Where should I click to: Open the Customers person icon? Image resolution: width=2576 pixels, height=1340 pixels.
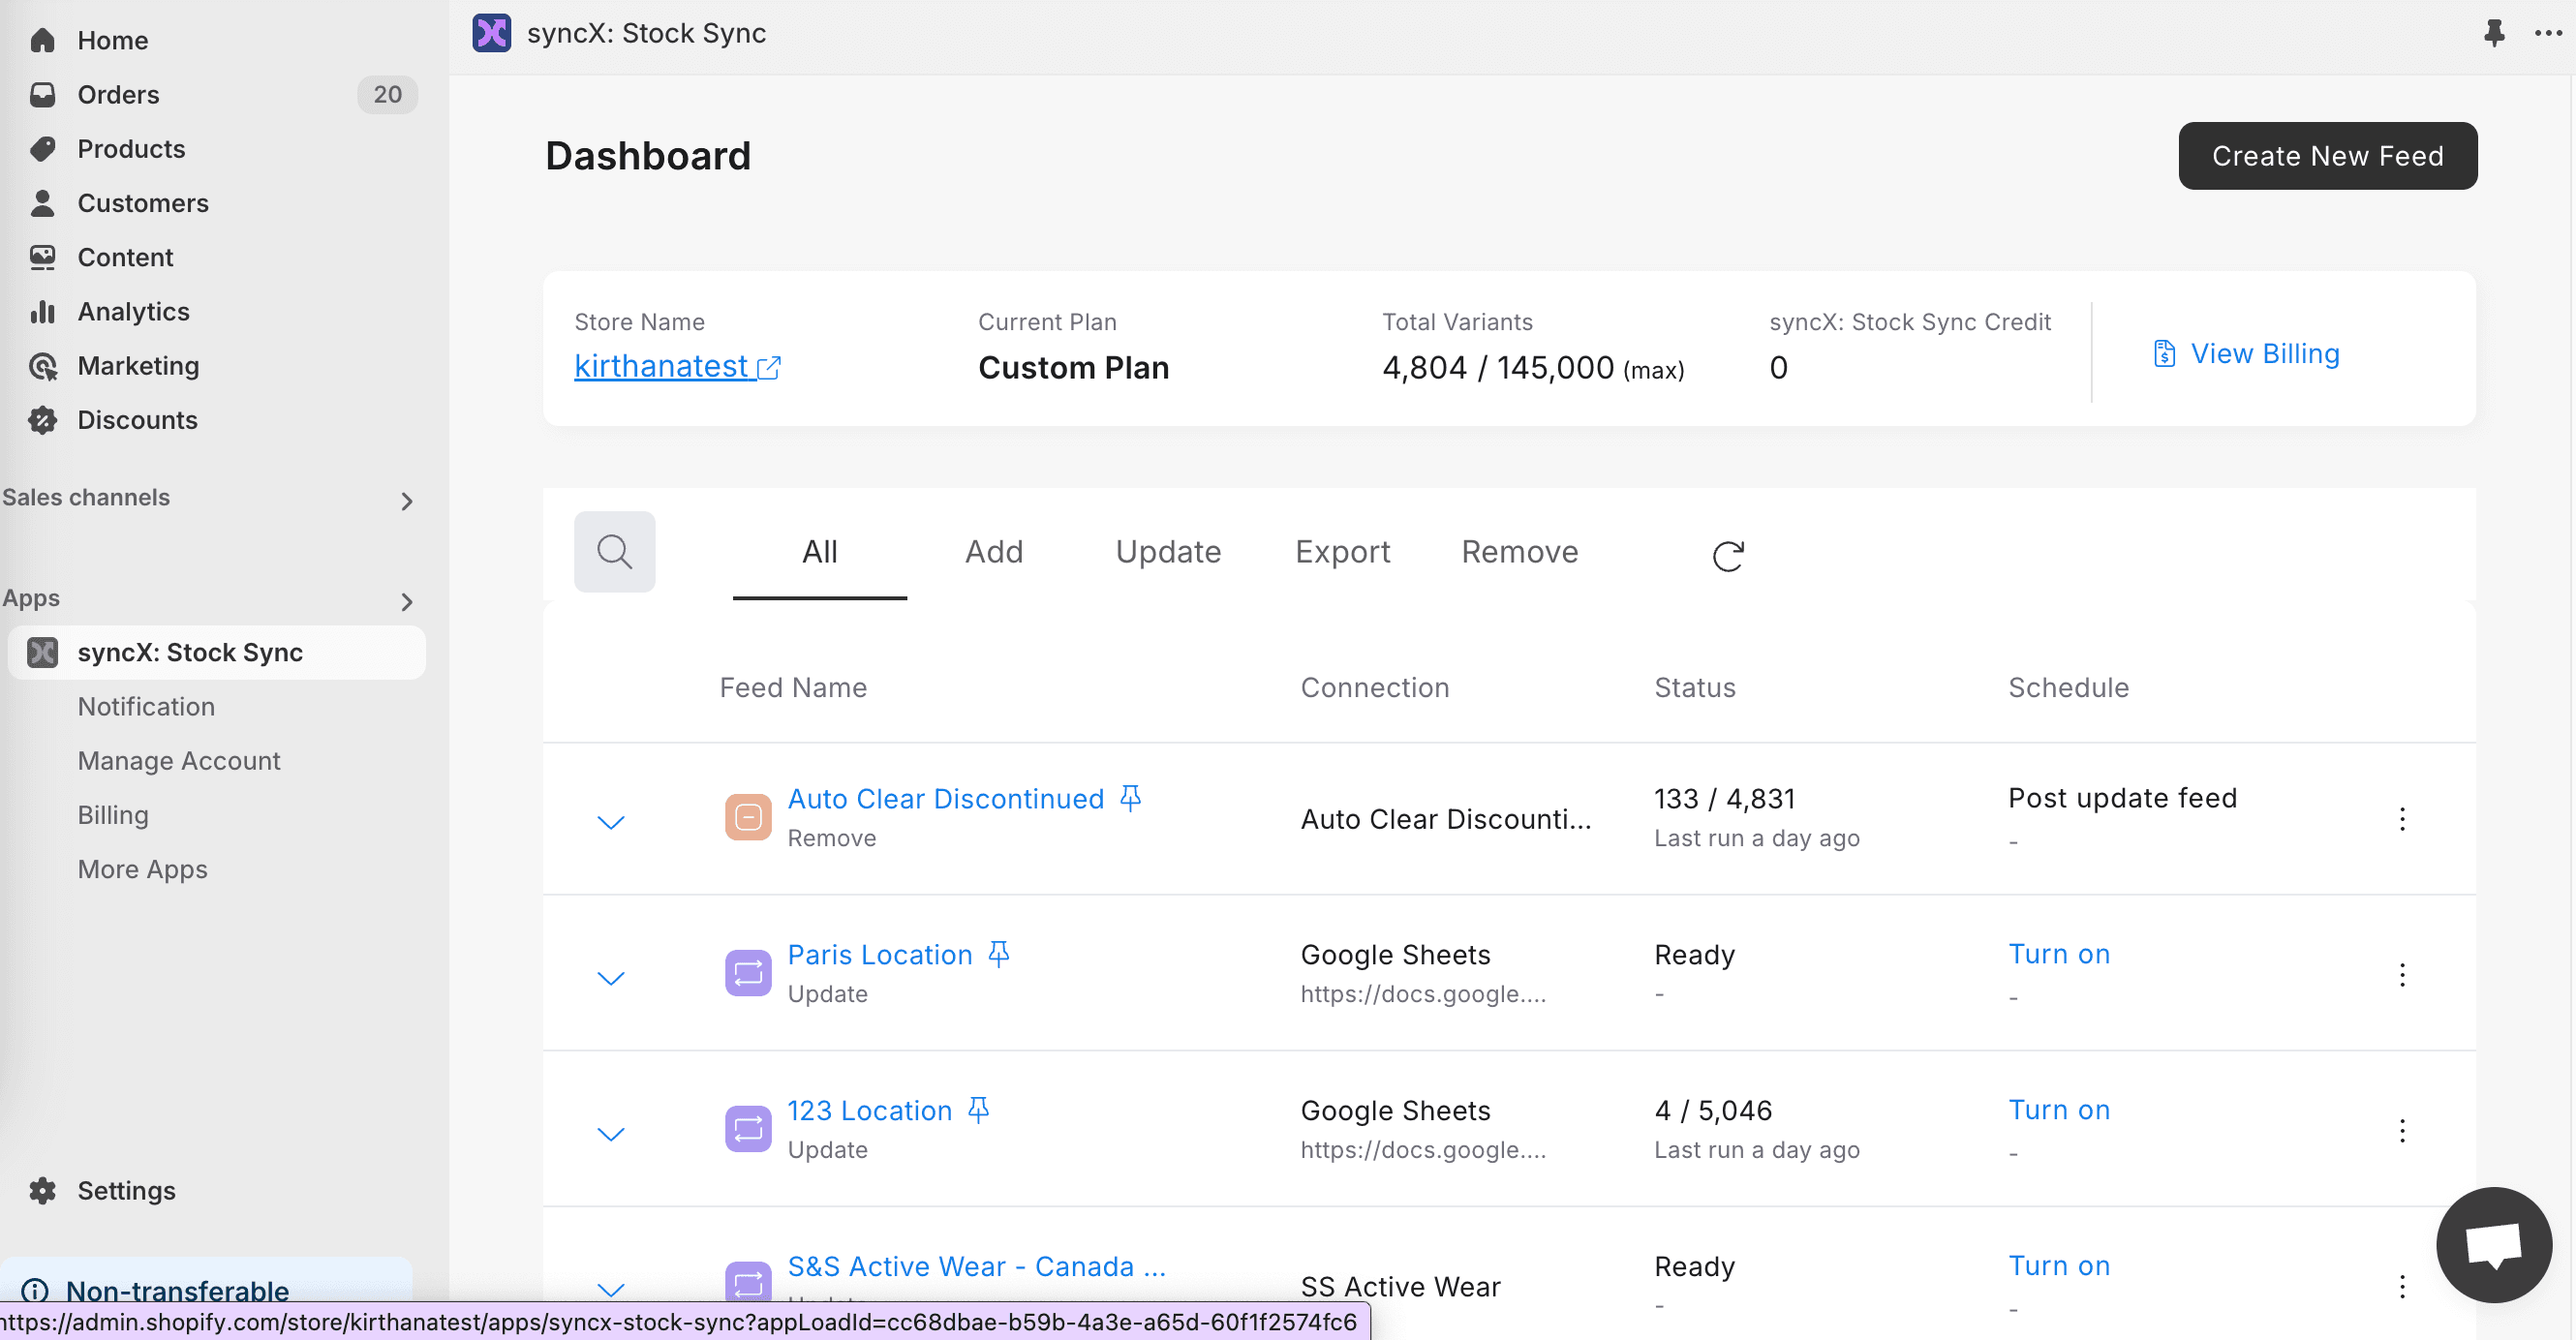tap(42, 202)
